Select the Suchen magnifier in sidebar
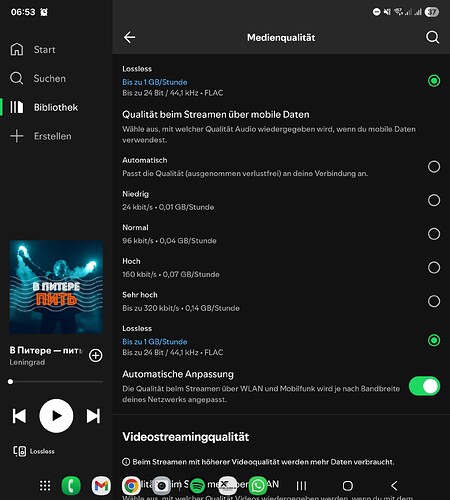This screenshot has width=450, height=500. tap(16, 78)
